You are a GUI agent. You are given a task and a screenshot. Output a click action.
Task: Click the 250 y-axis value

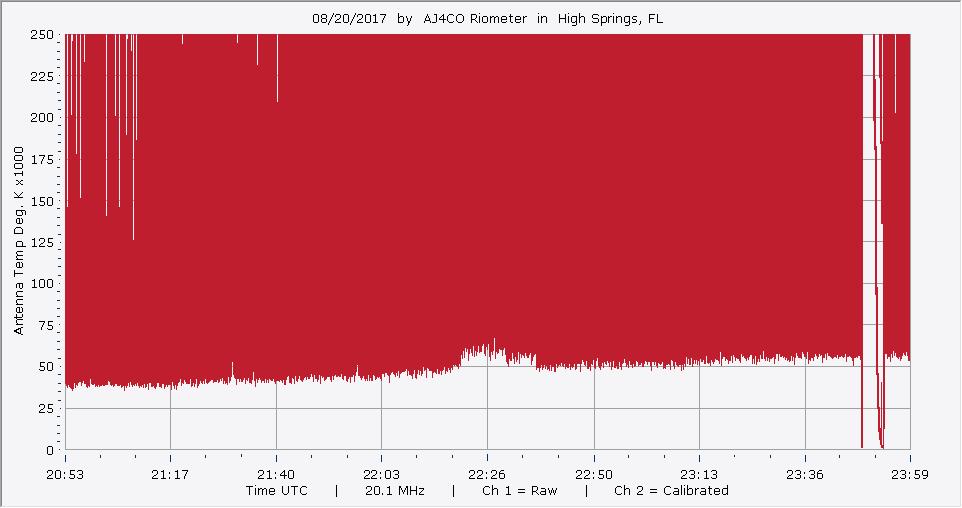42,35
